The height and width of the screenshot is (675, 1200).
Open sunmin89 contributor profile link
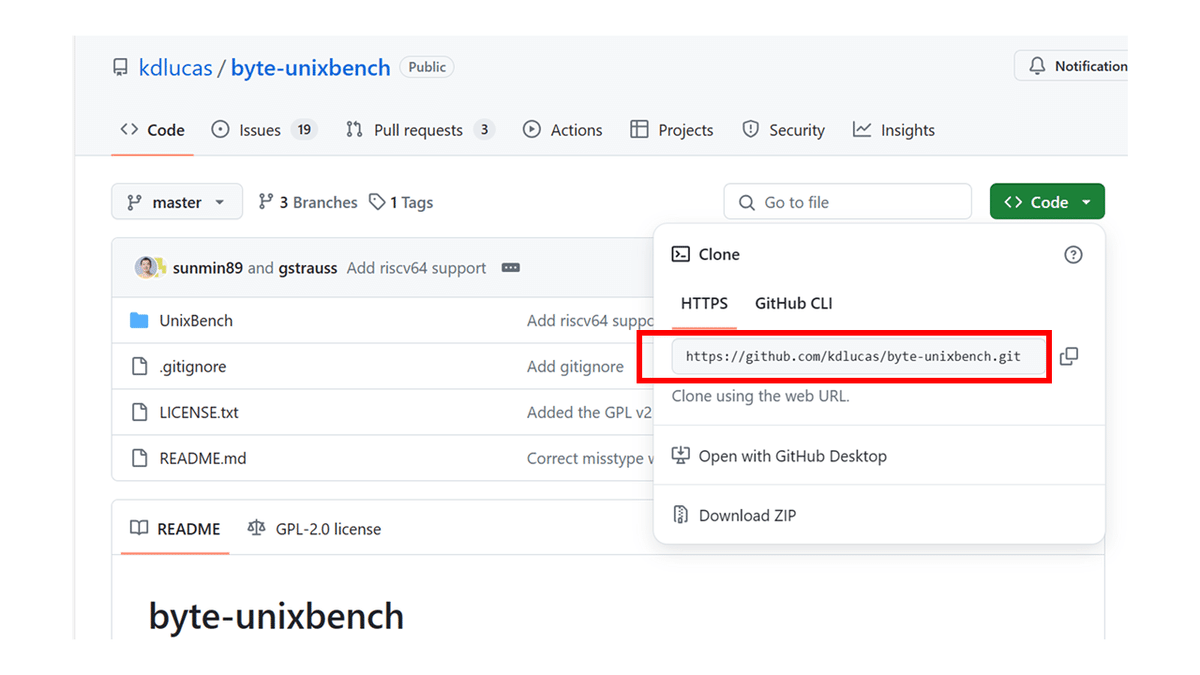click(x=207, y=268)
